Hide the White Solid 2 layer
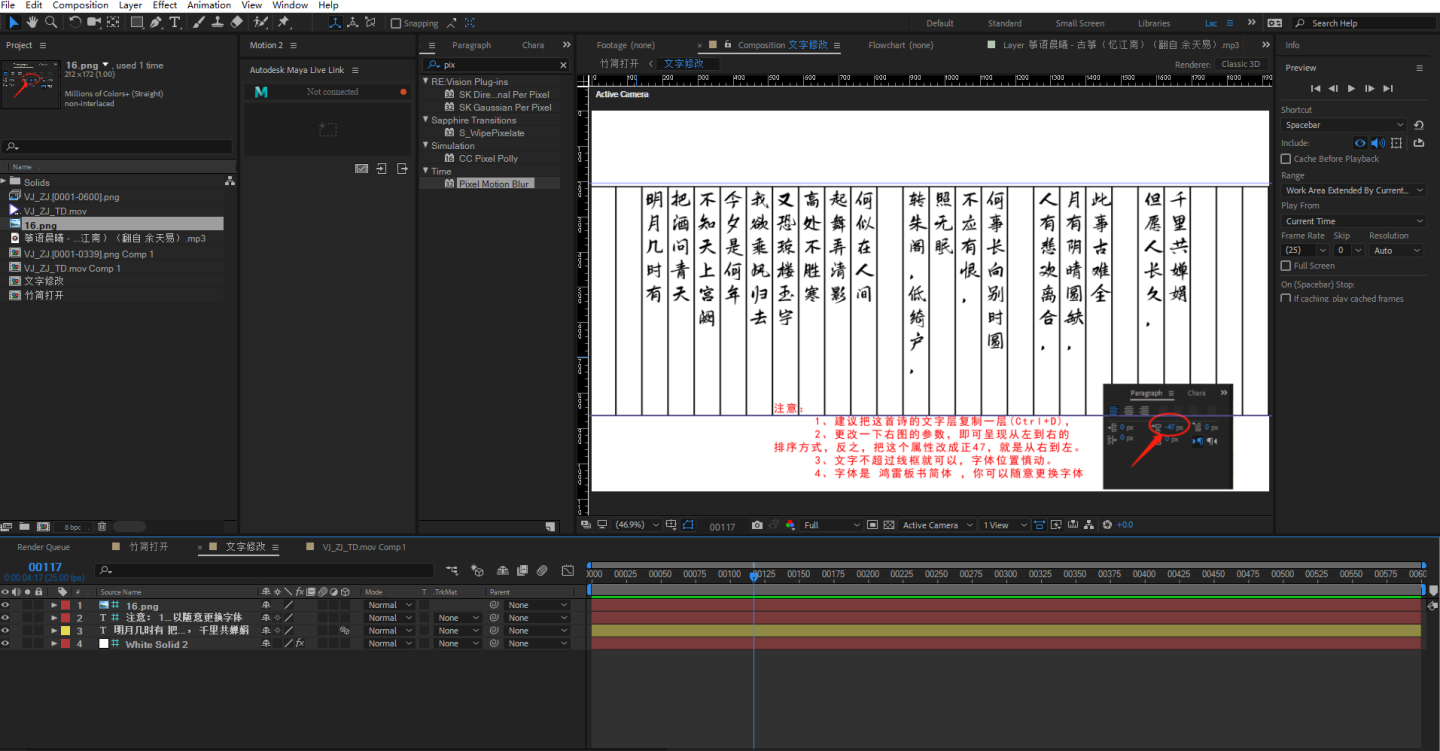 [x=6, y=644]
